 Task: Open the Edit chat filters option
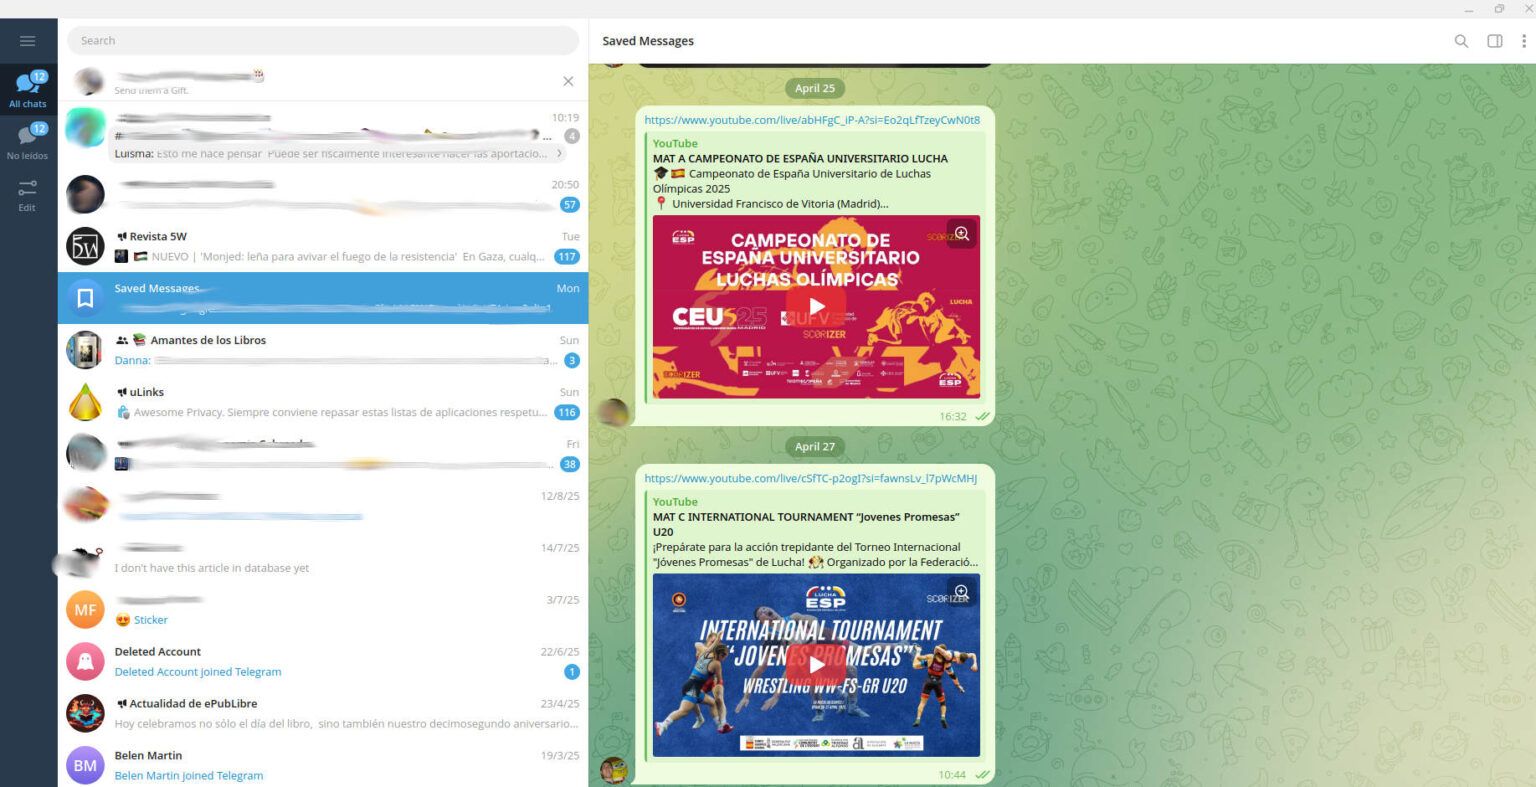[28, 193]
